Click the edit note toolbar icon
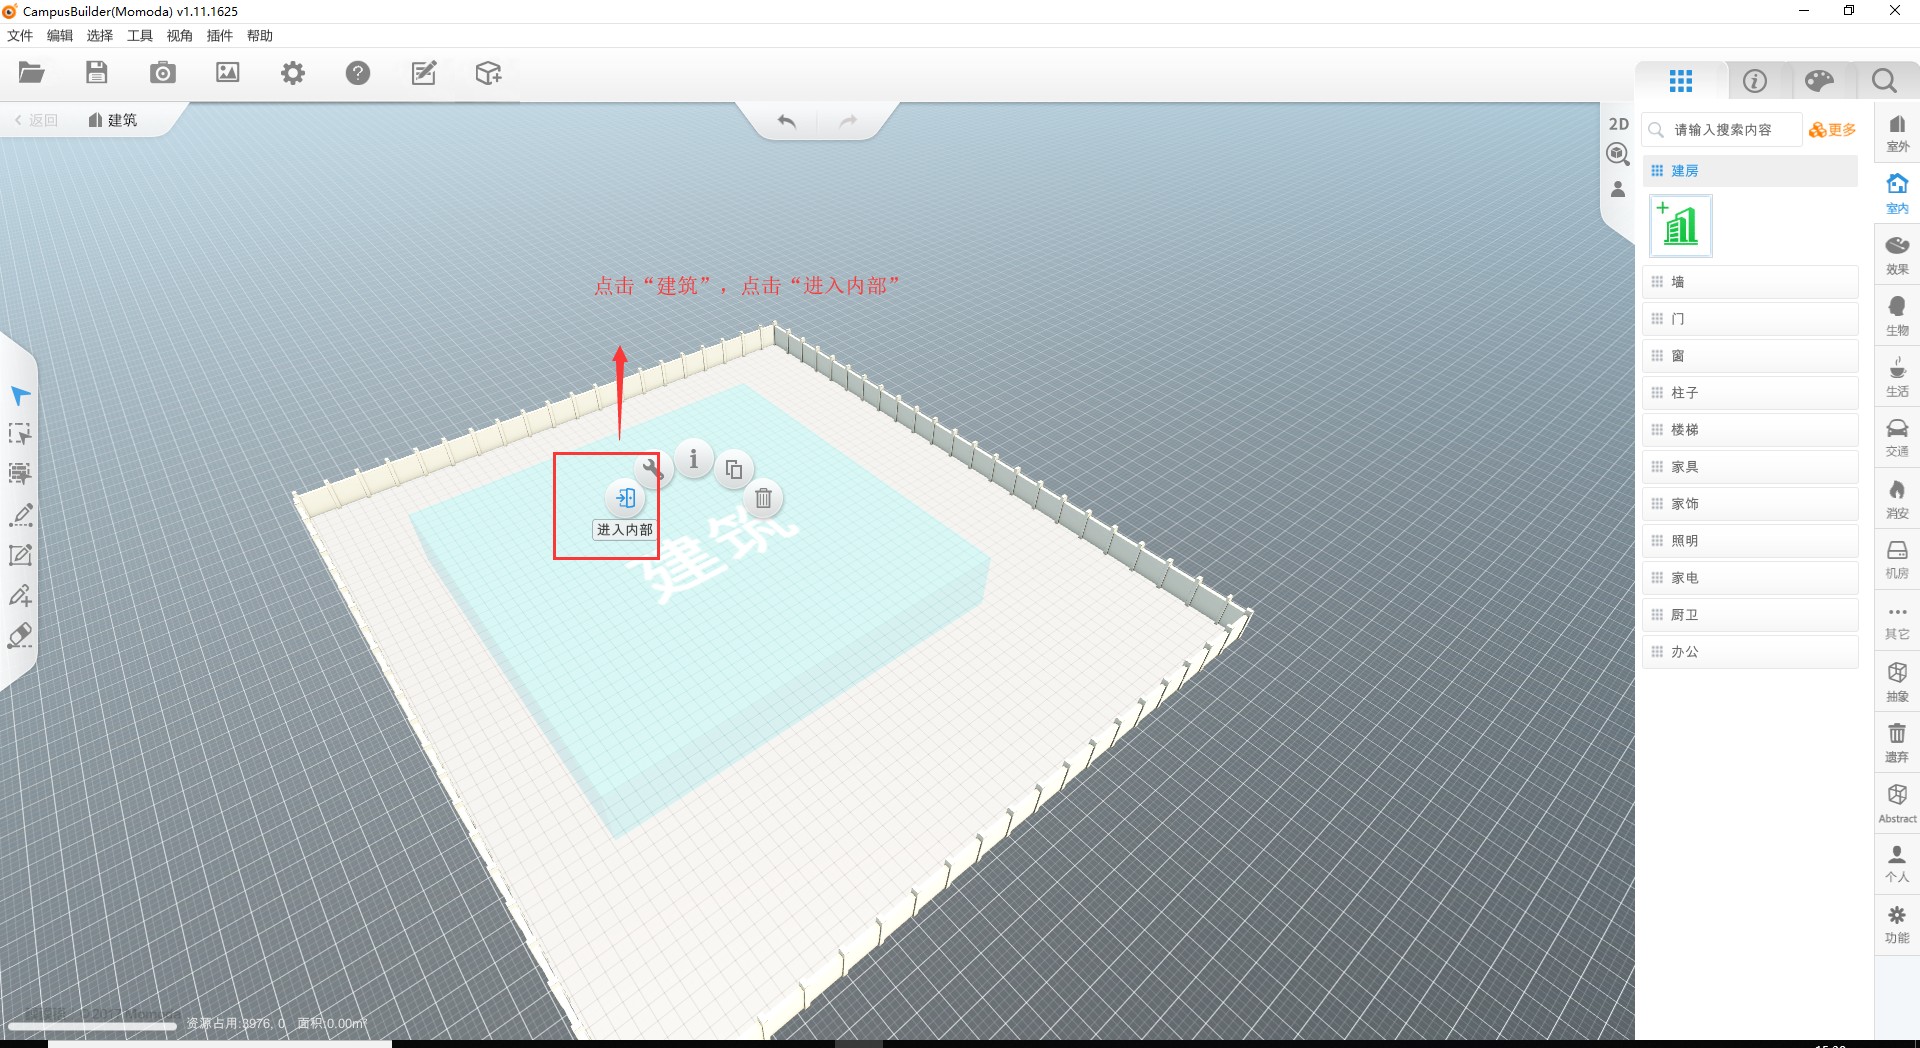Screen dimensions: 1920x1048 coord(424,73)
